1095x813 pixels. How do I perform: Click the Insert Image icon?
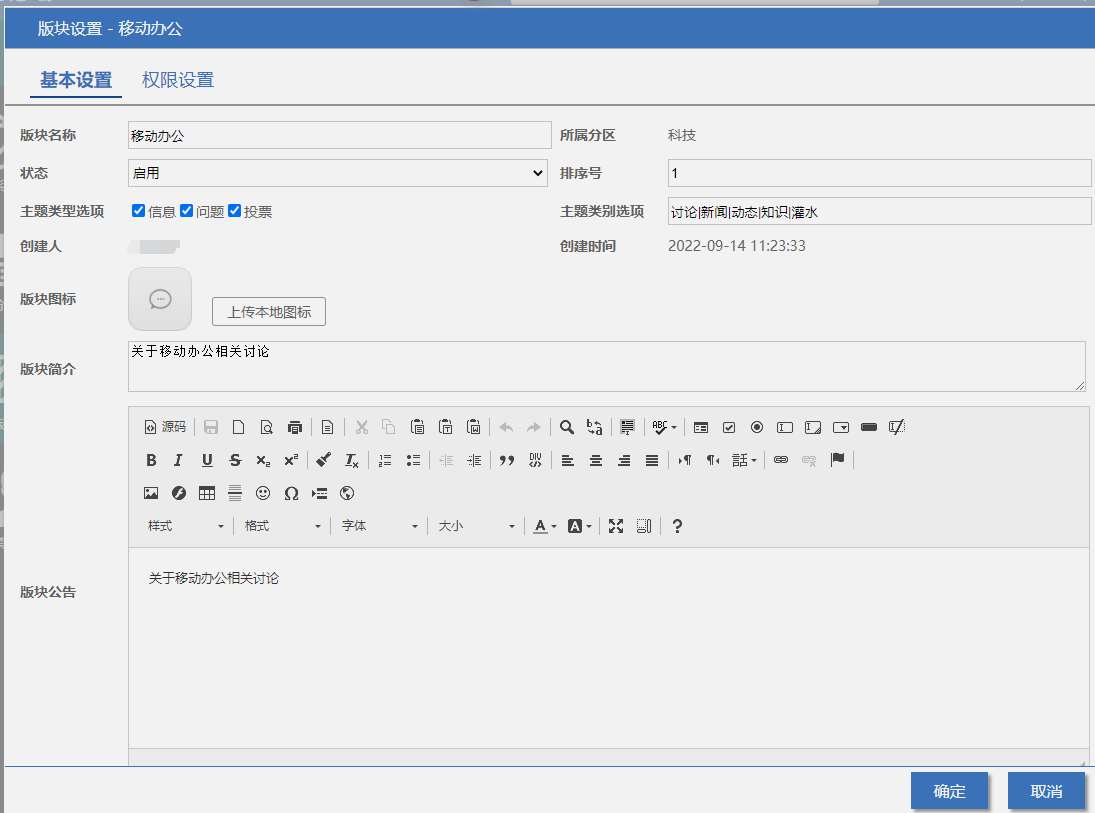click(x=151, y=493)
